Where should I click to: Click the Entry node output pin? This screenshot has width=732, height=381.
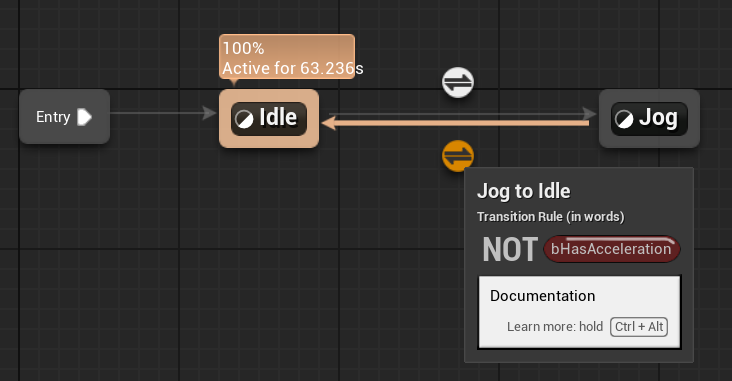pos(84,117)
